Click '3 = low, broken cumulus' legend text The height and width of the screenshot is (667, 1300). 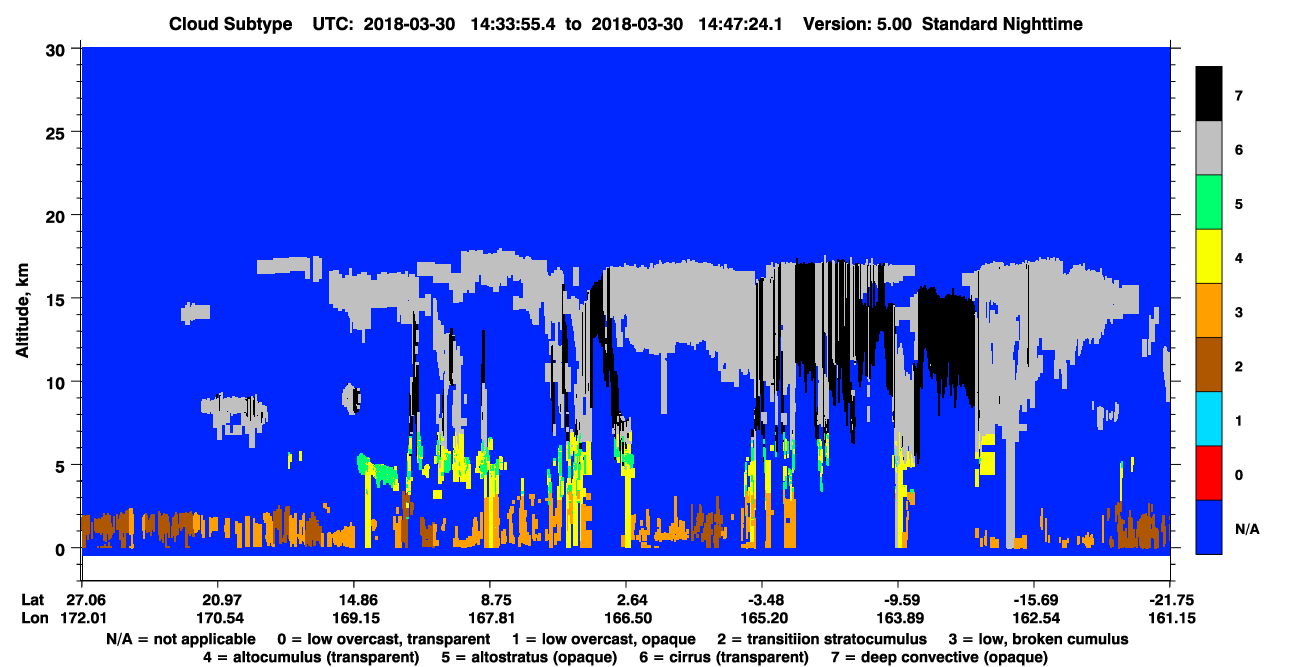(1040, 639)
